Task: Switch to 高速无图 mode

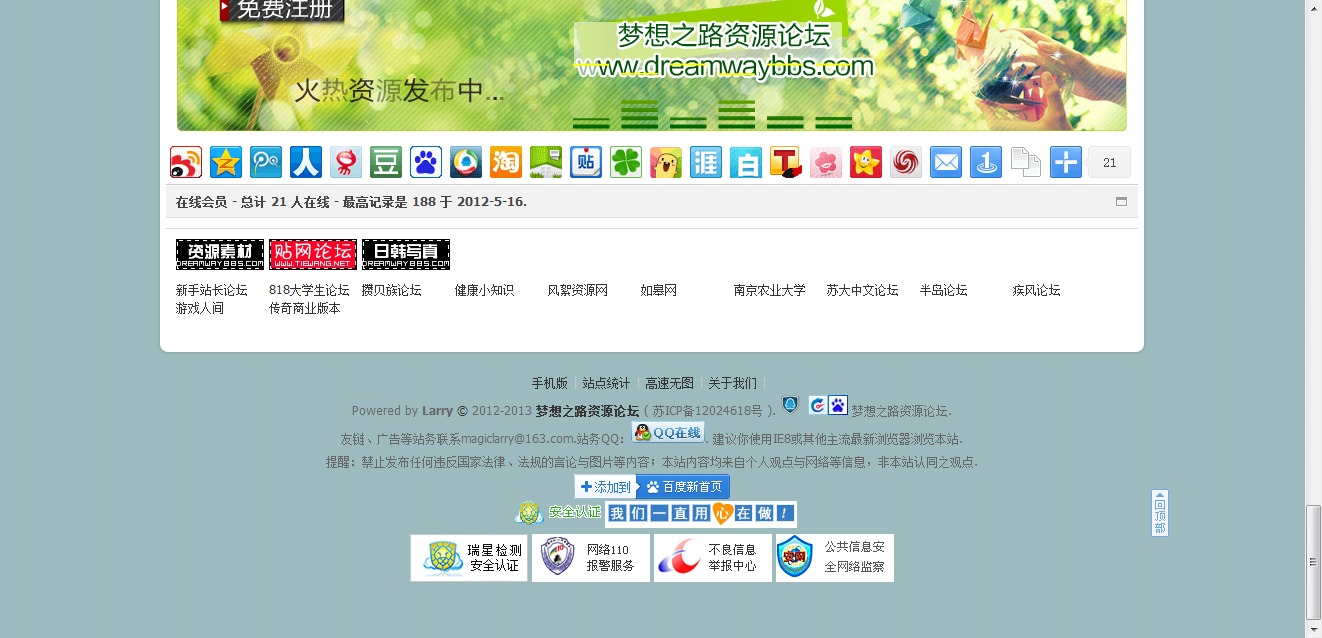Action: (670, 383)
